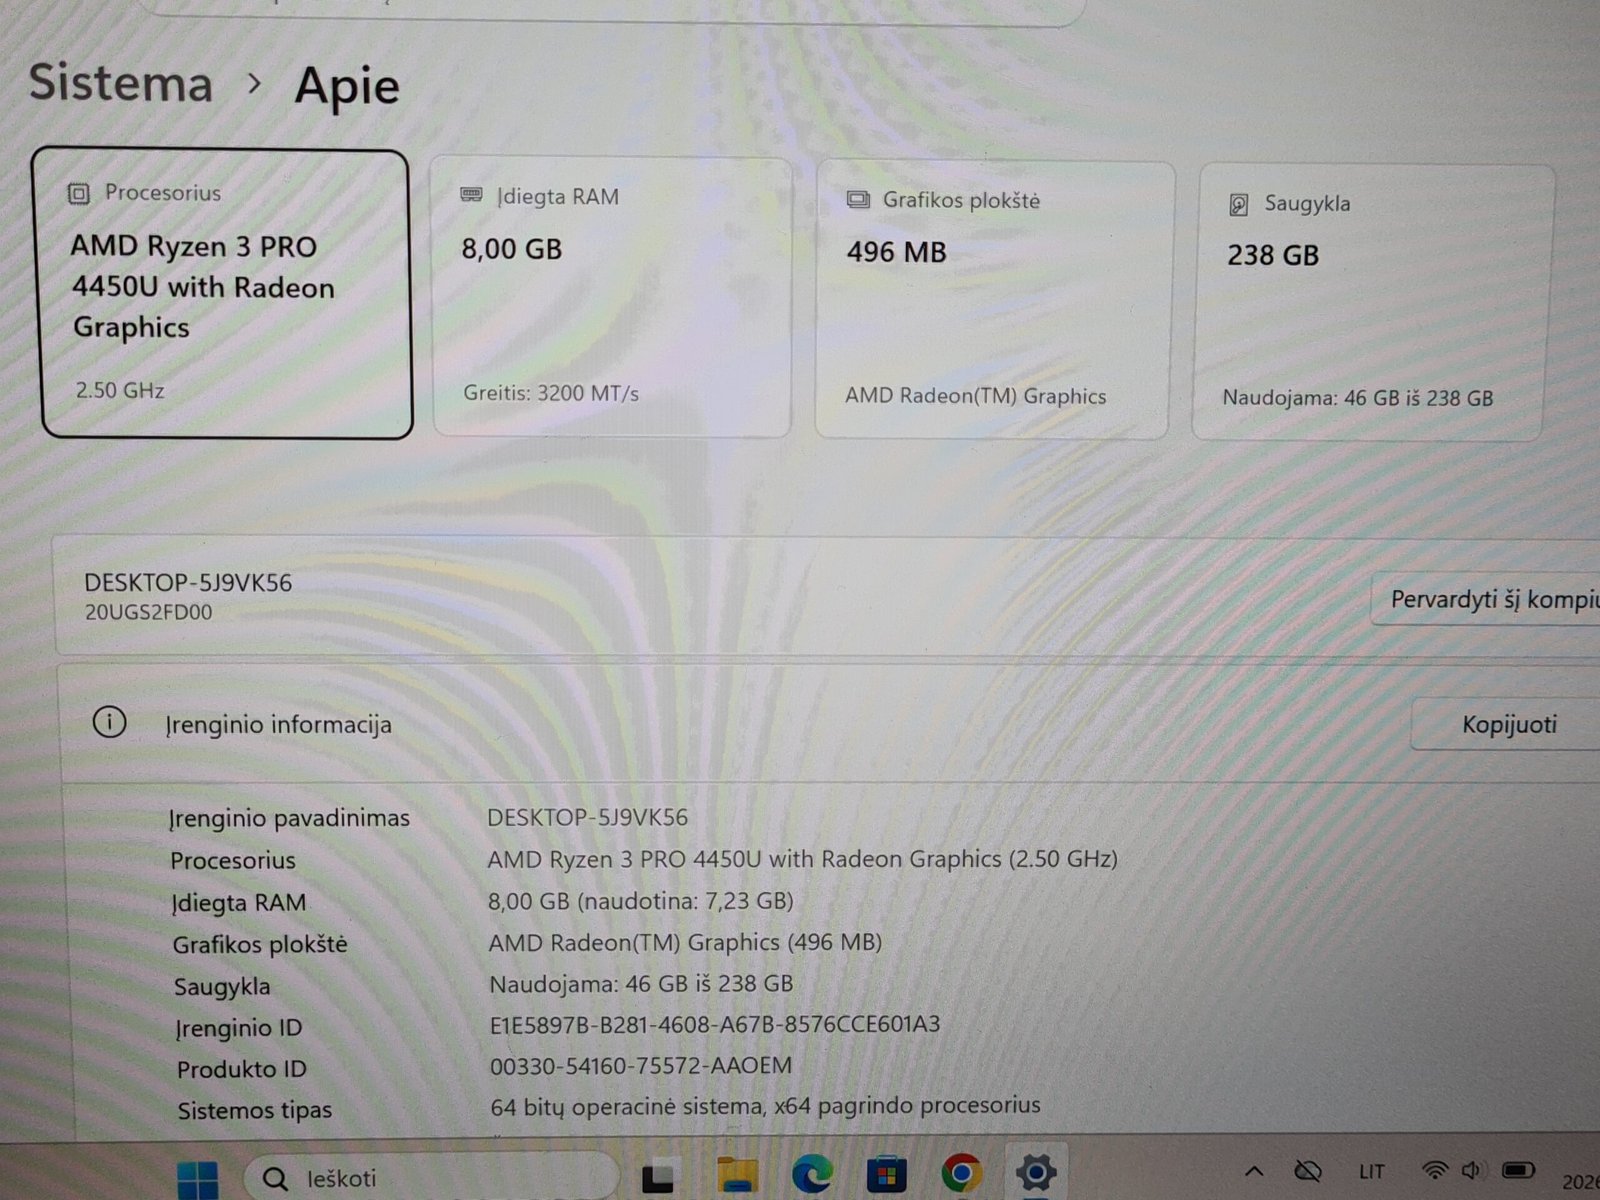Click the storage drive icon
This screenshot has height=1200, width=1600.
1239,204
